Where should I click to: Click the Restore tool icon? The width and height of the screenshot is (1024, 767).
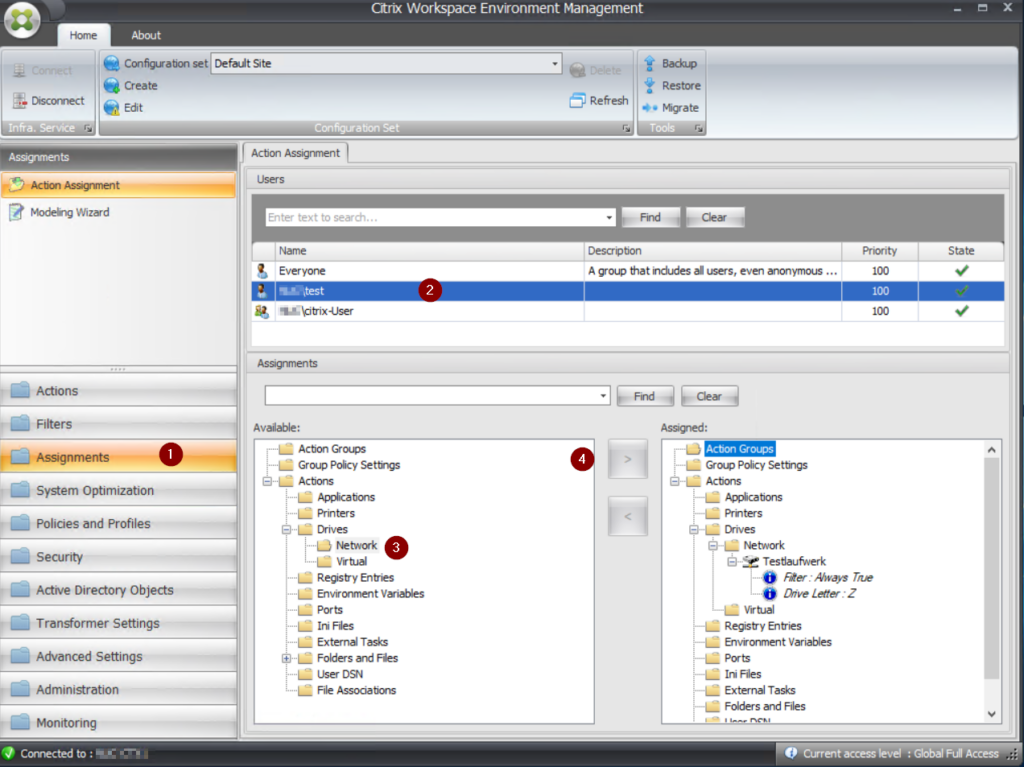pyautogui.click(x=650, y=86)
